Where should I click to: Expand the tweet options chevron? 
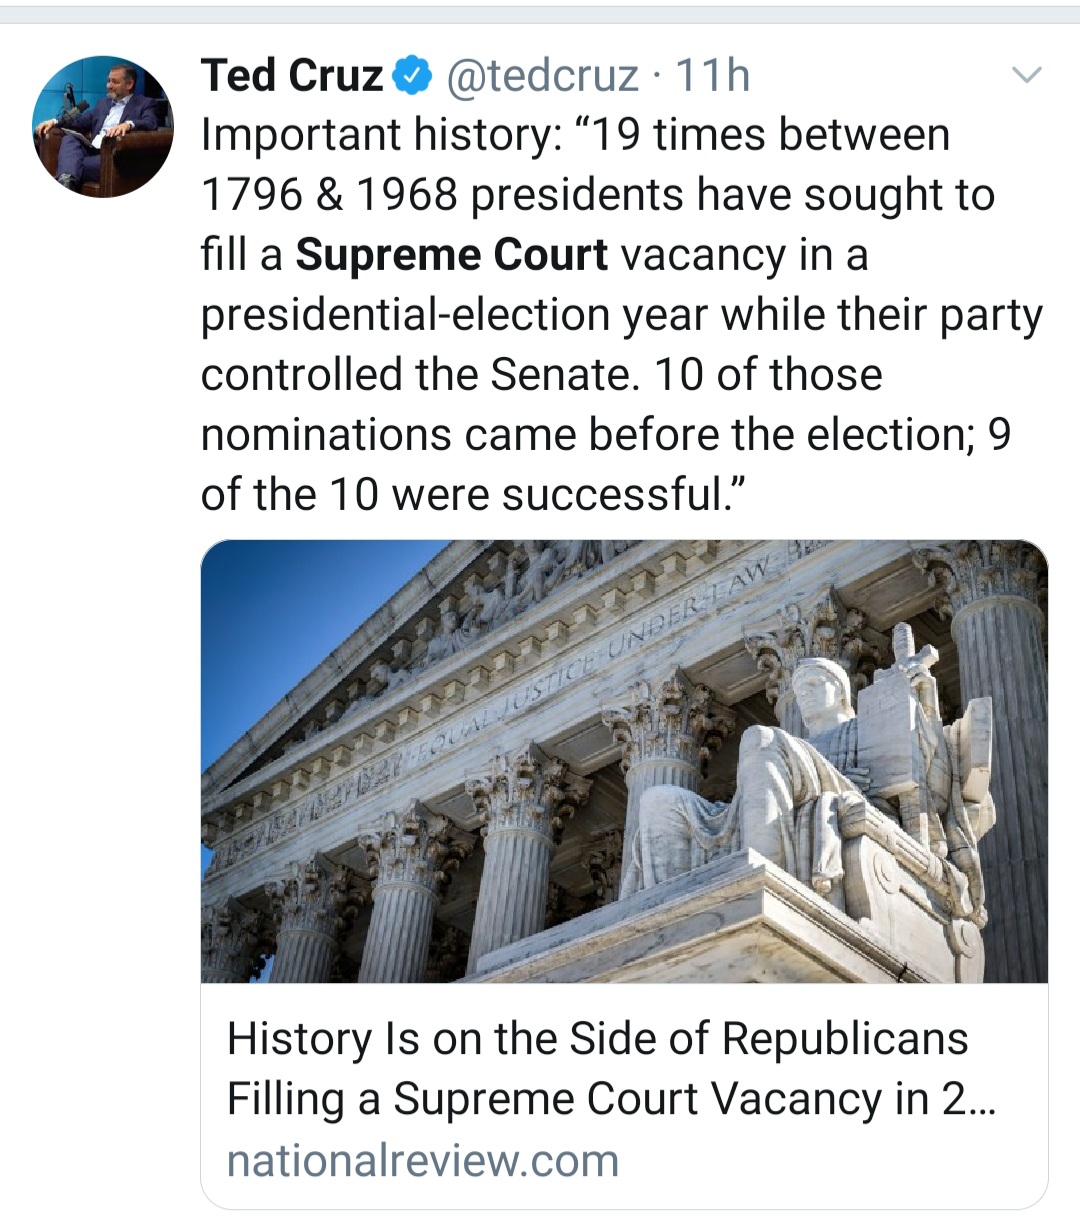1027,75
